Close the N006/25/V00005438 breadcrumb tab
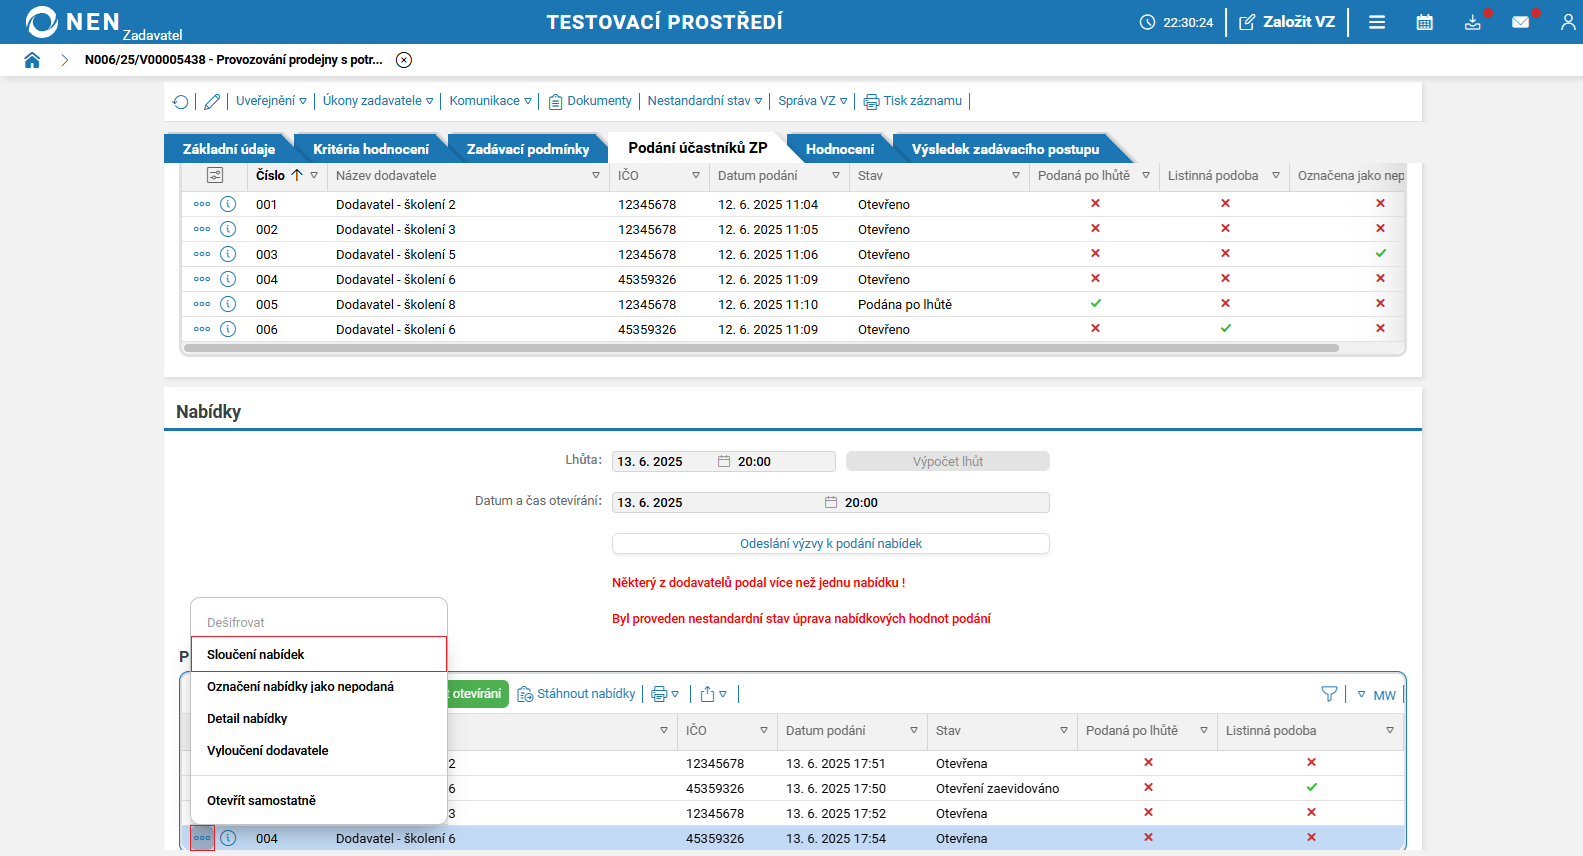The image size is (1583, 856). coord(404,60)
